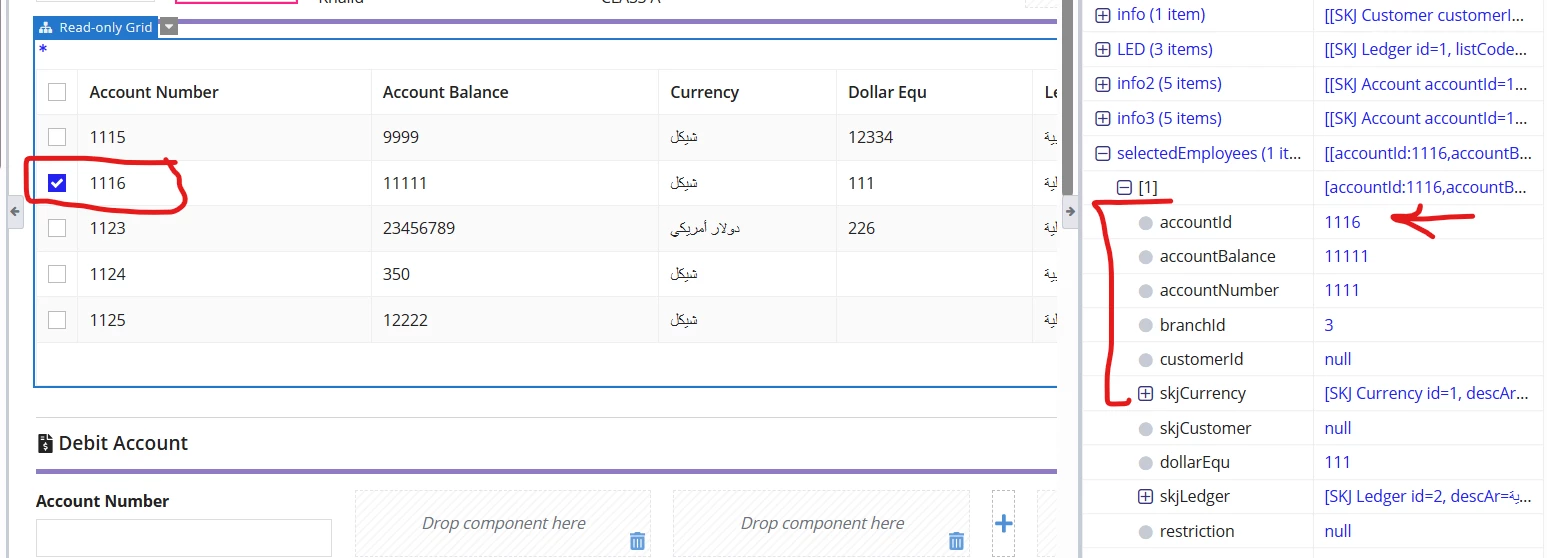Toggle the header select-all checkbox
Screen dimensions: 1547x558
[57, 92]
